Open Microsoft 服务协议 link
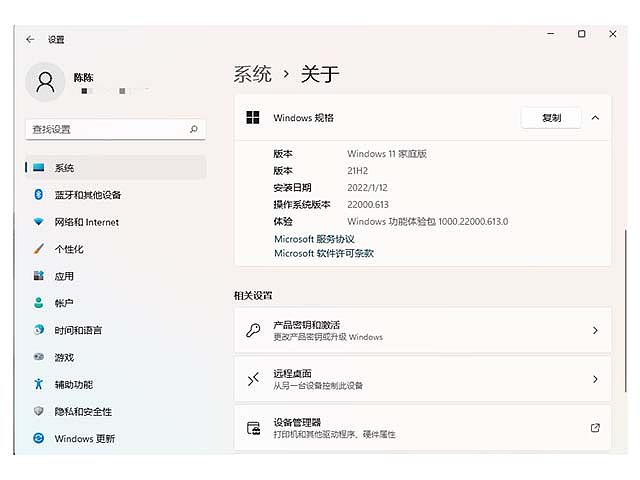The image size is (640, 480). [x=314, y=239]
